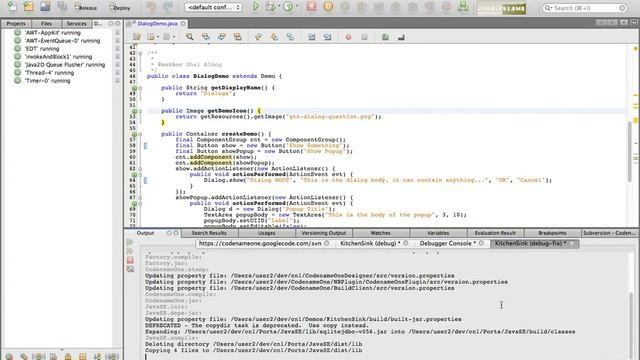This screenshot has width=640, height=360.
Task: Jump to the previous bookmark
Action: pos(258,37)
